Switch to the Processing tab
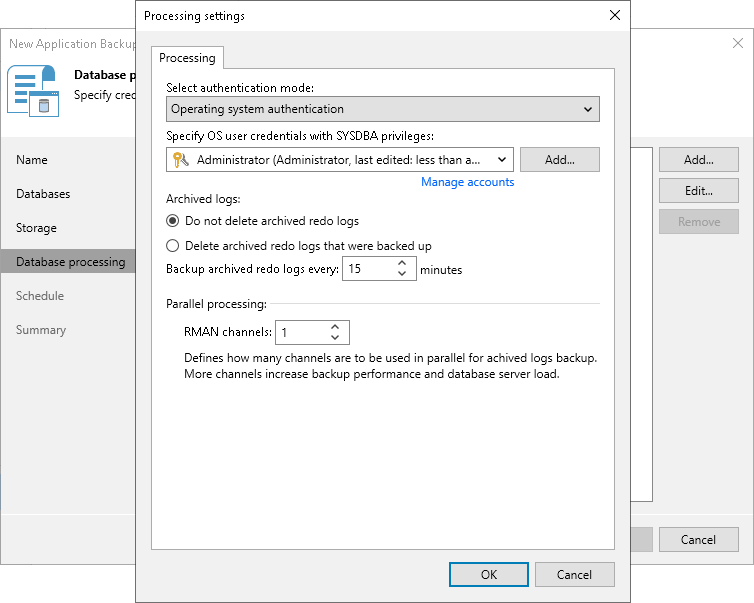 coord(187,58)
